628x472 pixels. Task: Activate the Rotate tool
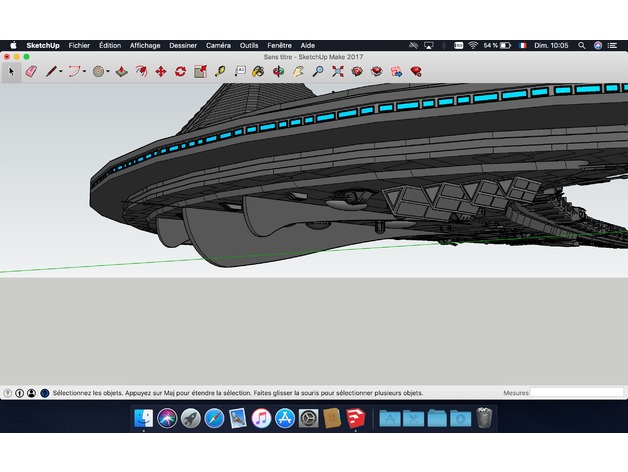click(180, 72)
